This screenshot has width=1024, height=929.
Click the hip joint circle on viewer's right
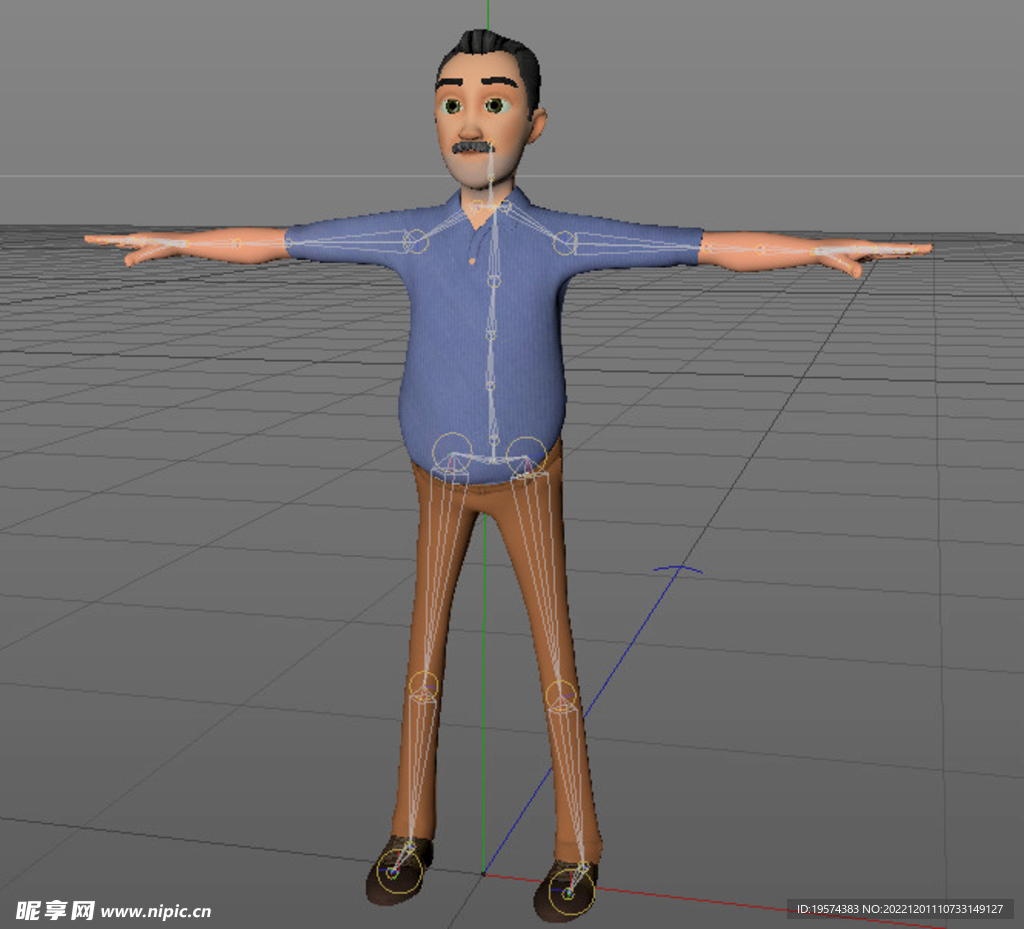point(526,455)
